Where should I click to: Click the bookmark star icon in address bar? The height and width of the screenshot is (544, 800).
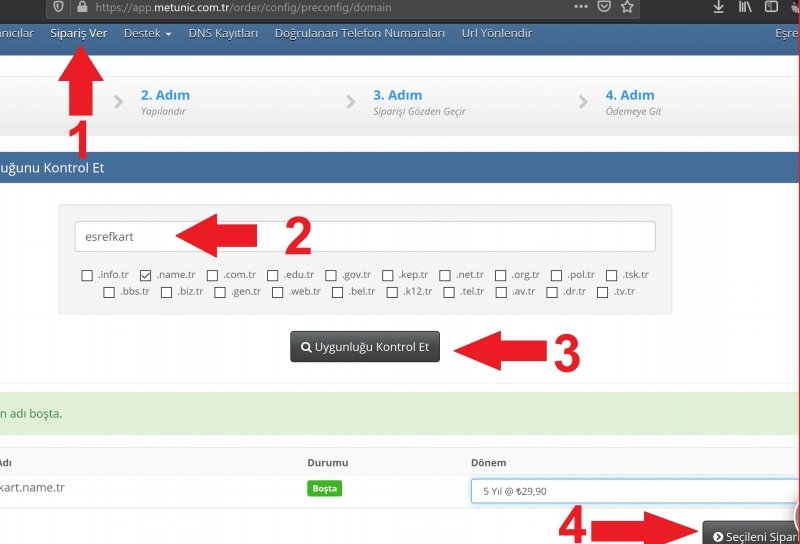pyautogui.click(x=627, y=7)
